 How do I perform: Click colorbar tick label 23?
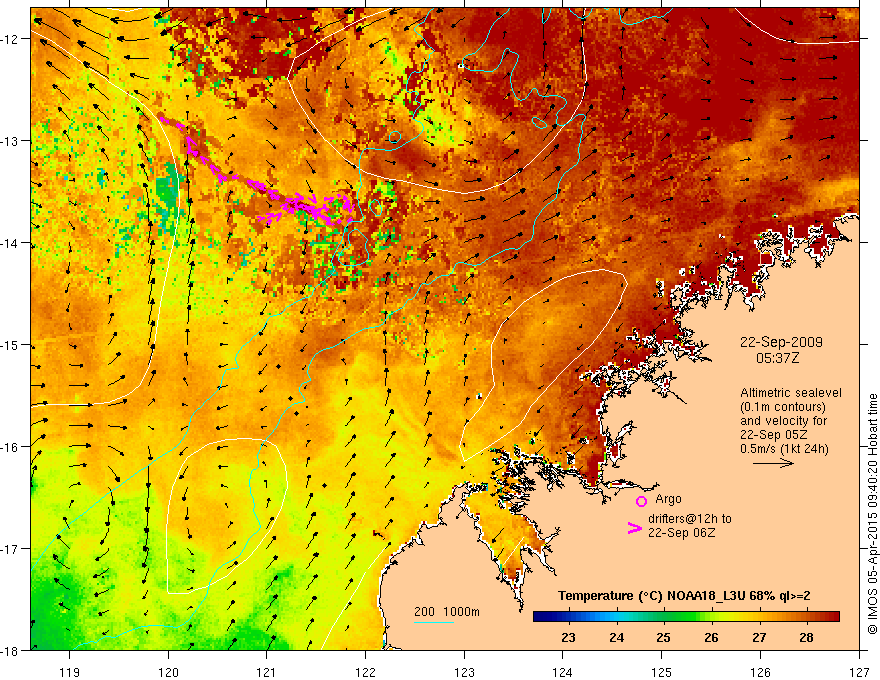568,637
